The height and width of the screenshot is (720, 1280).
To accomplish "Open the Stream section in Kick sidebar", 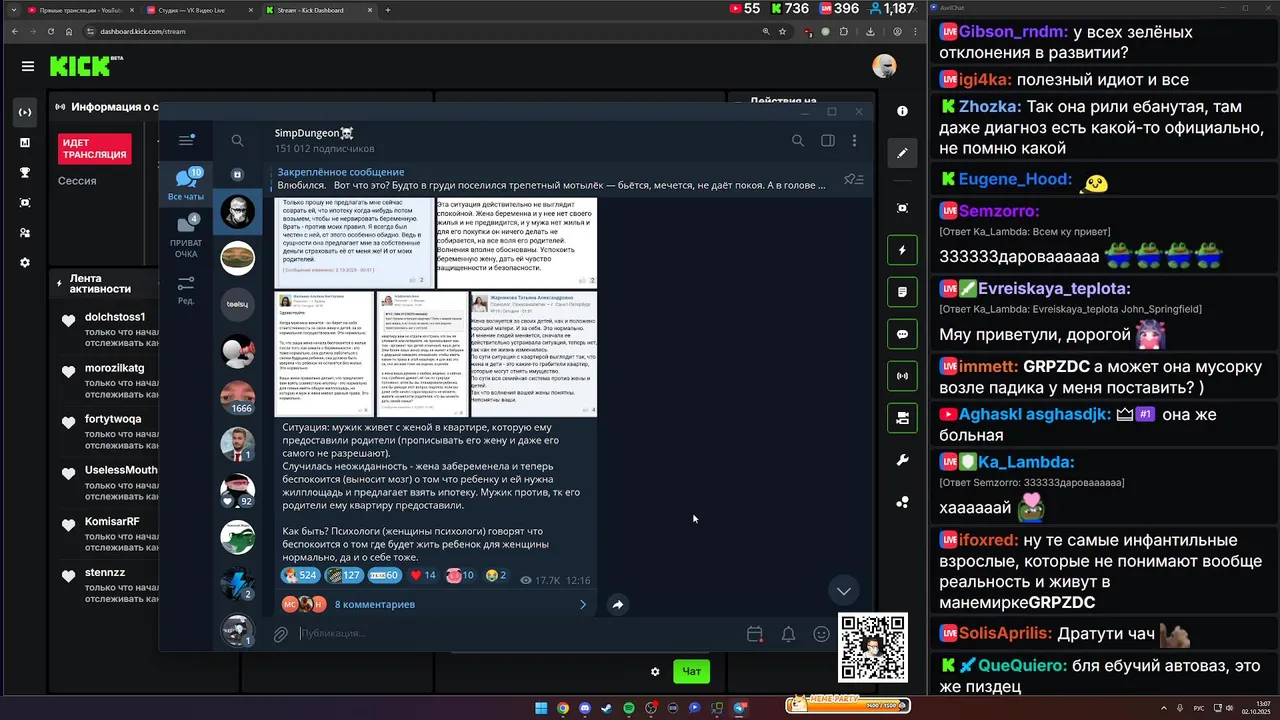I will 25,112.
